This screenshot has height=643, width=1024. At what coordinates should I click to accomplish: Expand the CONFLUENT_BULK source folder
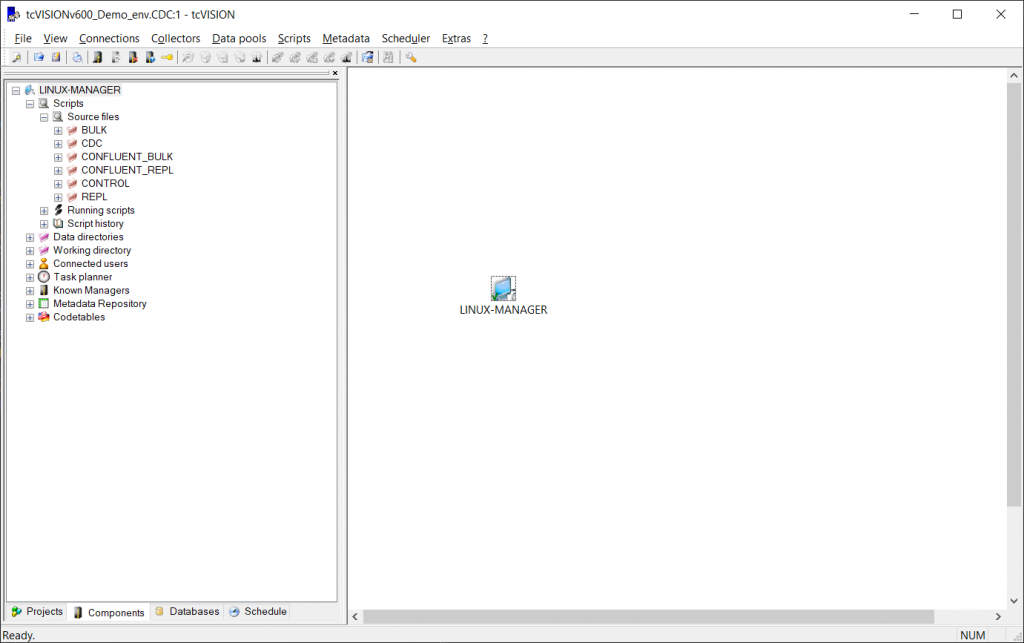[58, 157]
